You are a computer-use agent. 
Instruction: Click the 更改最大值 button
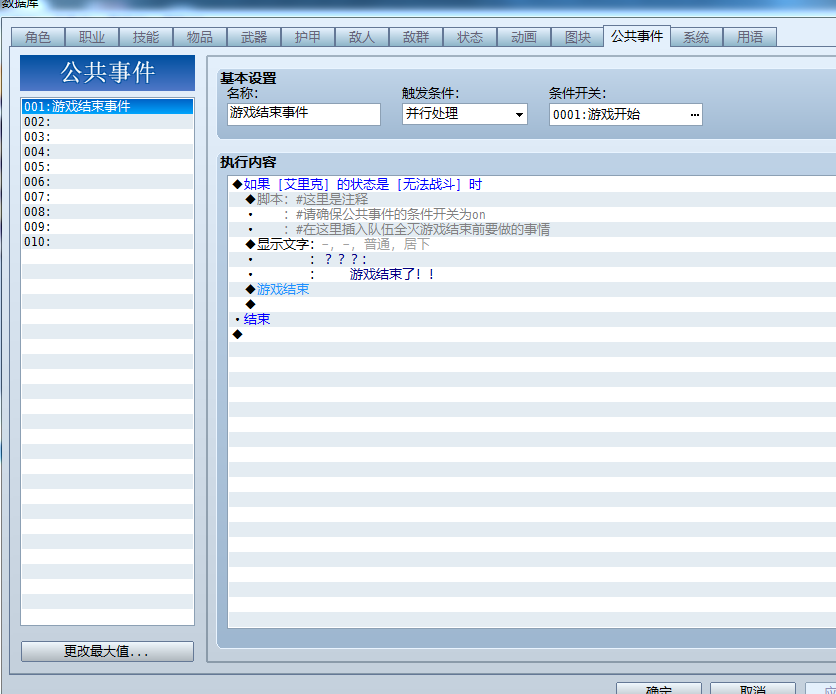pyautogui.click(x=107, y=651)
